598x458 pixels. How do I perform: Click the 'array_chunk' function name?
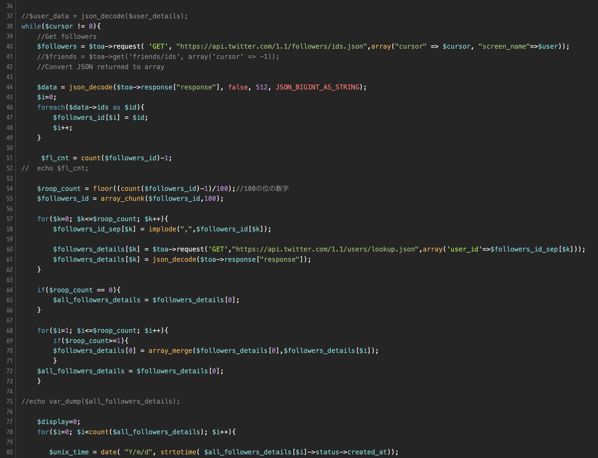click(122, 199)
